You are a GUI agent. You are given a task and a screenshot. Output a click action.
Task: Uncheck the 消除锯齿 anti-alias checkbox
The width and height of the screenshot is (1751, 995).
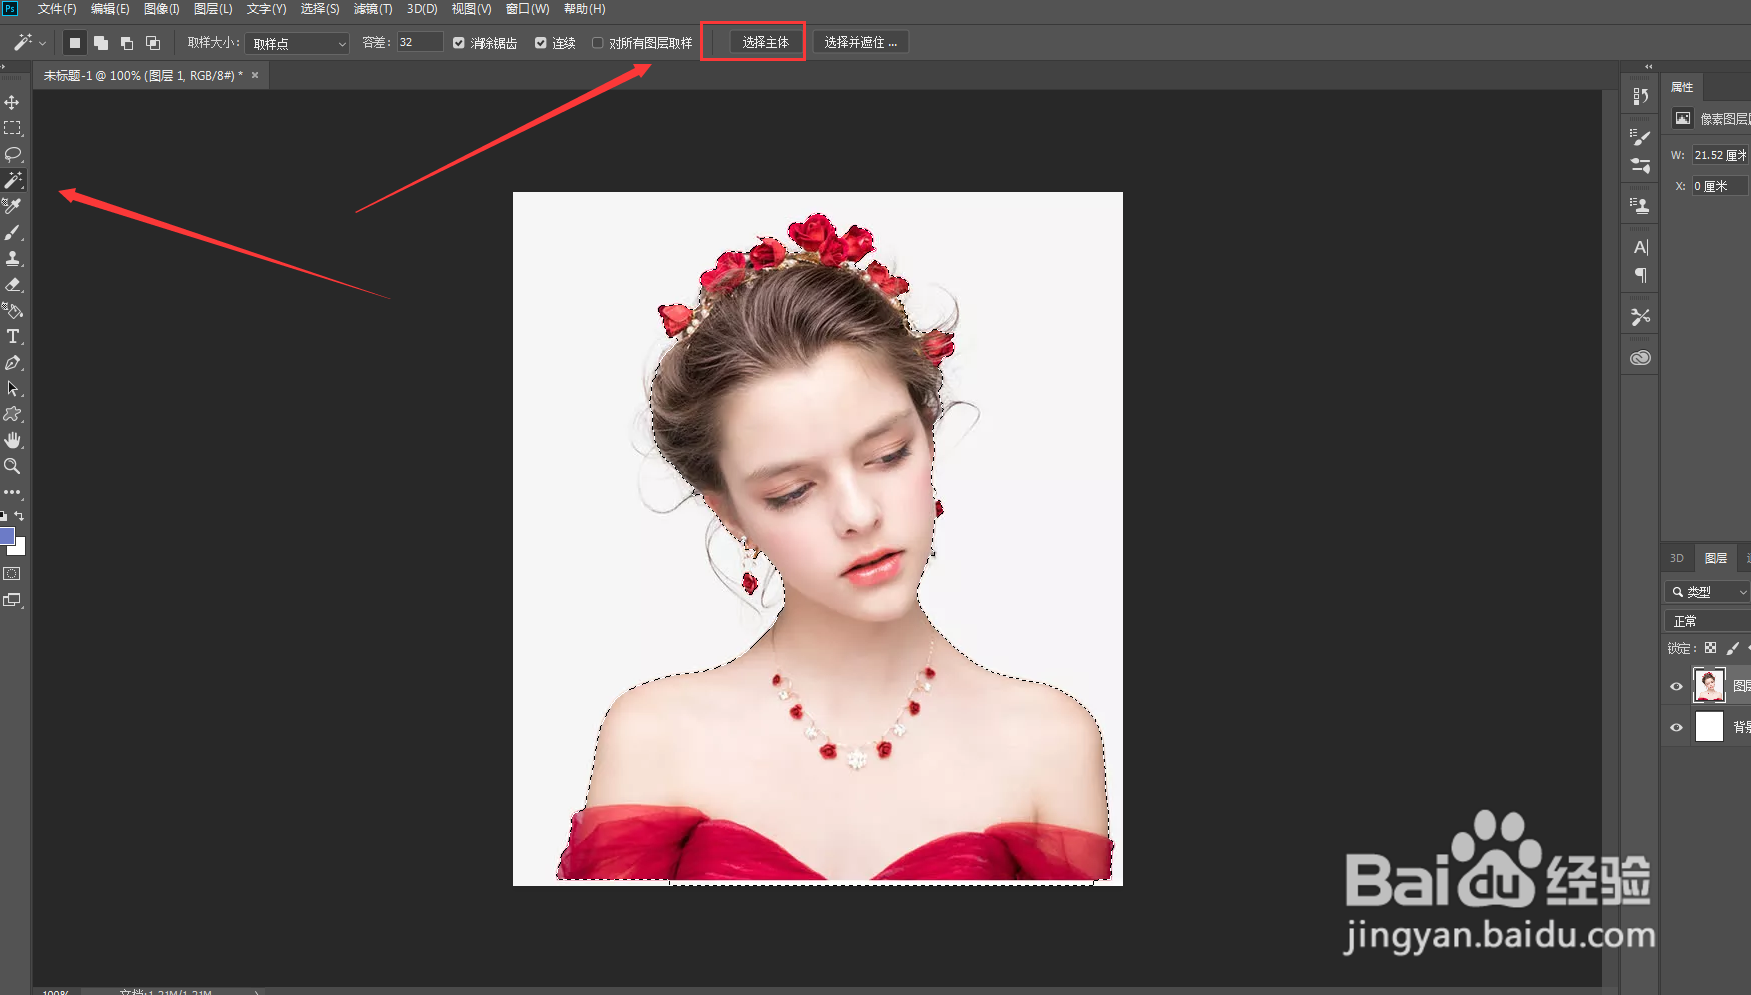[x=459, y=43]
